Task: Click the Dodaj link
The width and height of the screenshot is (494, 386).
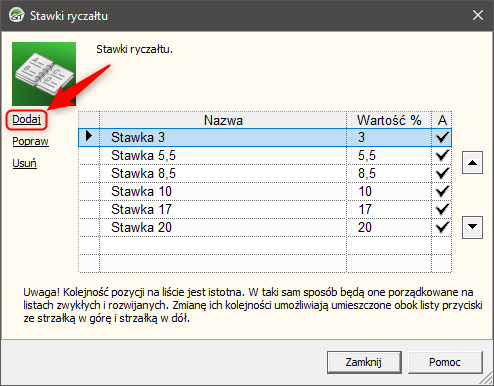Action: point(27,119)
